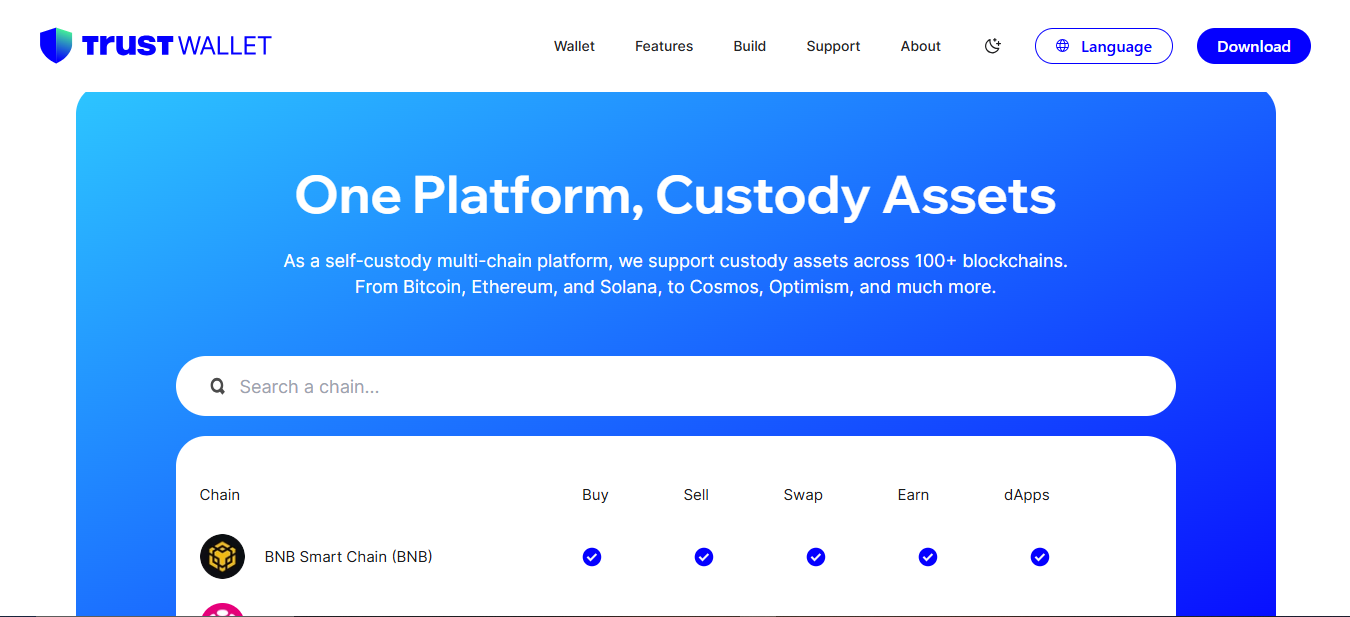Expand the Support navigation menu
The image size is (1350, 617).
point(833,46)
